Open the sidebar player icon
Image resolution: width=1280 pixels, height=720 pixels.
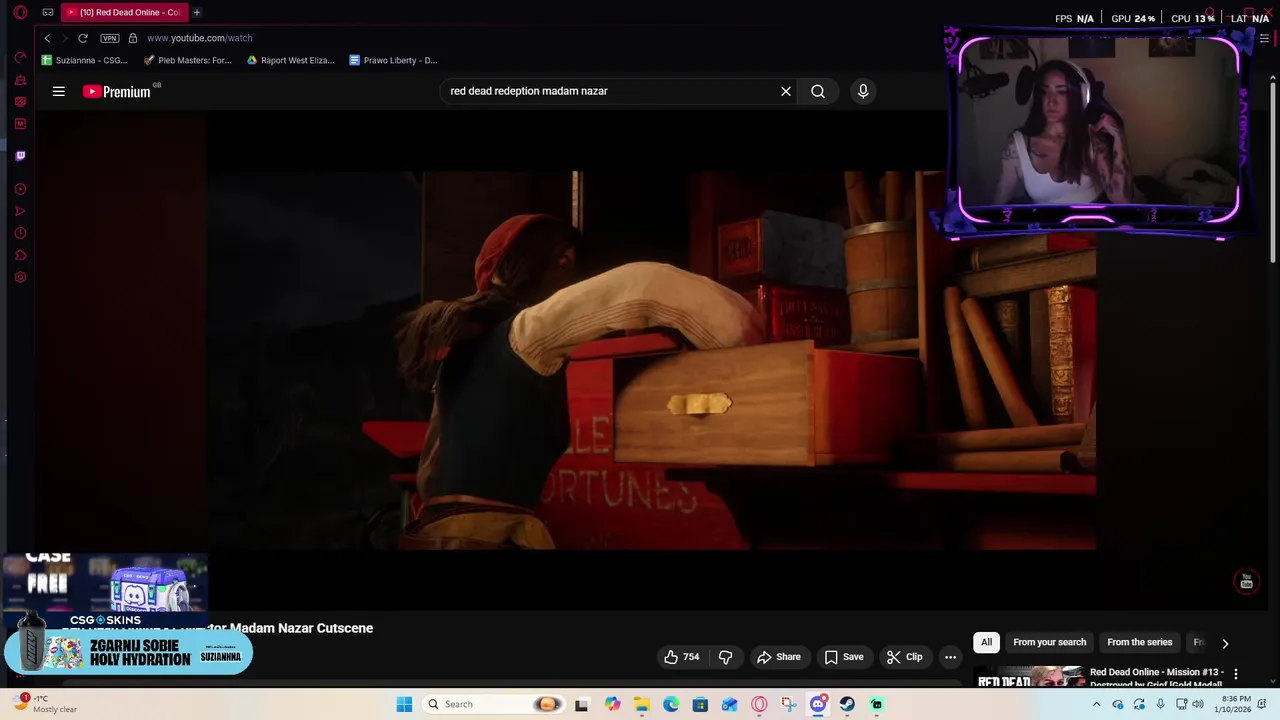point(20,189)
